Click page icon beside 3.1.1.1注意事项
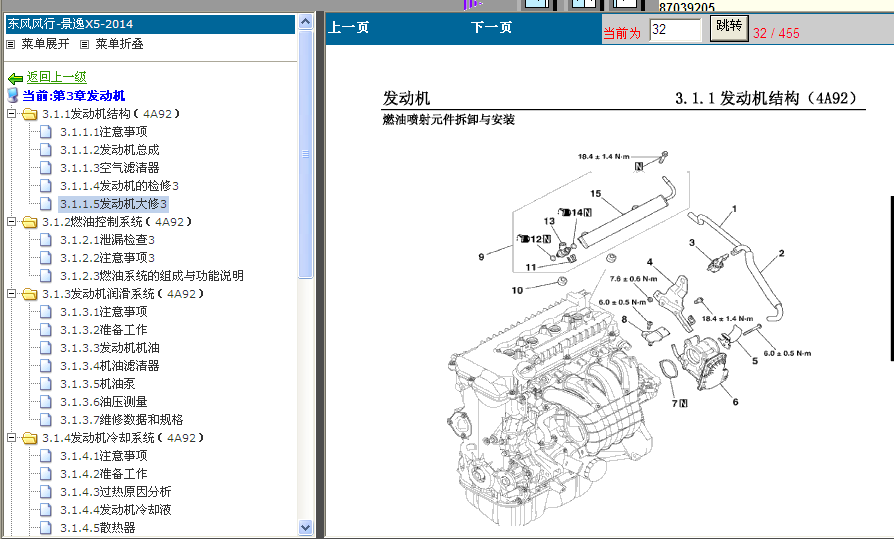Viewport: 894px width, 539px height. (46, 132)
